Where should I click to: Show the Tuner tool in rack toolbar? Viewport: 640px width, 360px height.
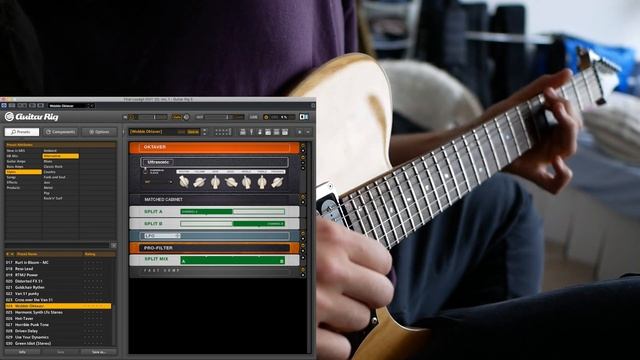252,132
